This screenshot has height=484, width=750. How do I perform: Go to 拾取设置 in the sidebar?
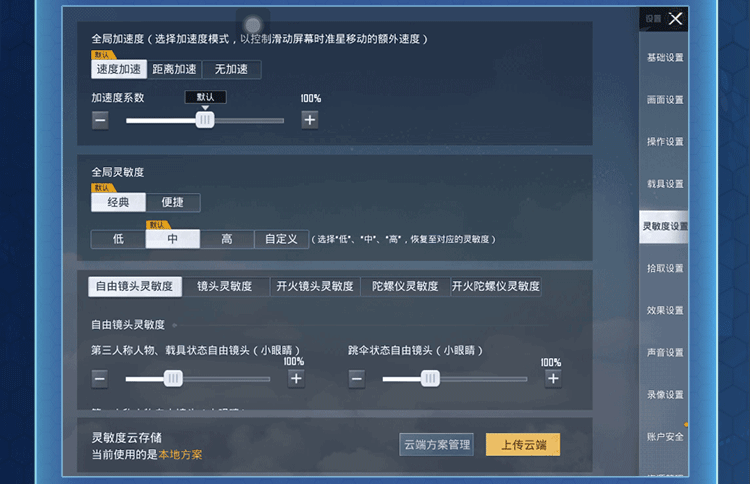click(x=665, y=268)
